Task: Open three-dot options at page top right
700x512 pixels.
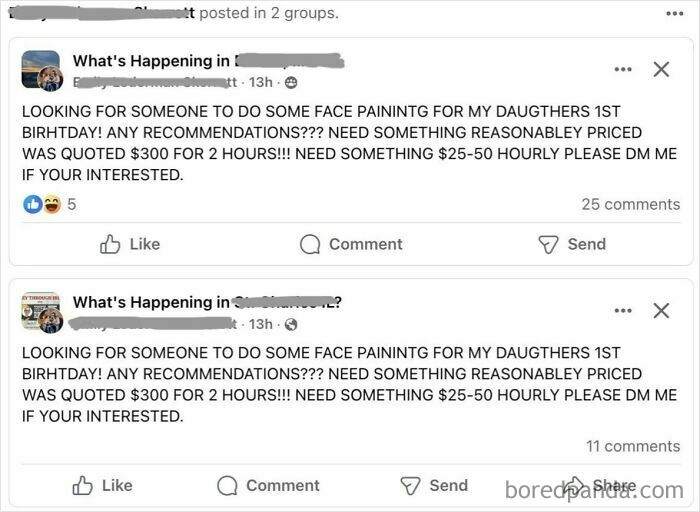Action: click(675, 14)
